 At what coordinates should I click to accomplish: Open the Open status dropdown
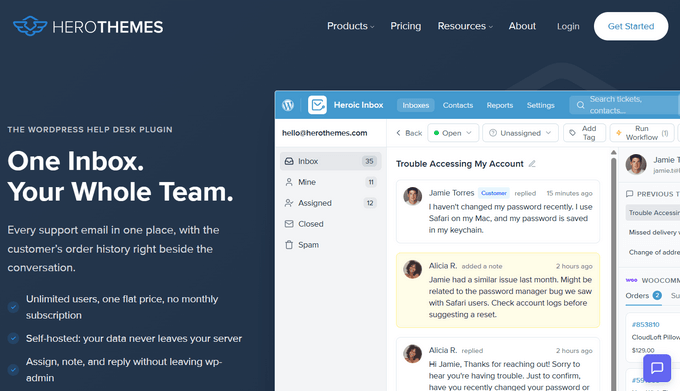453,133
